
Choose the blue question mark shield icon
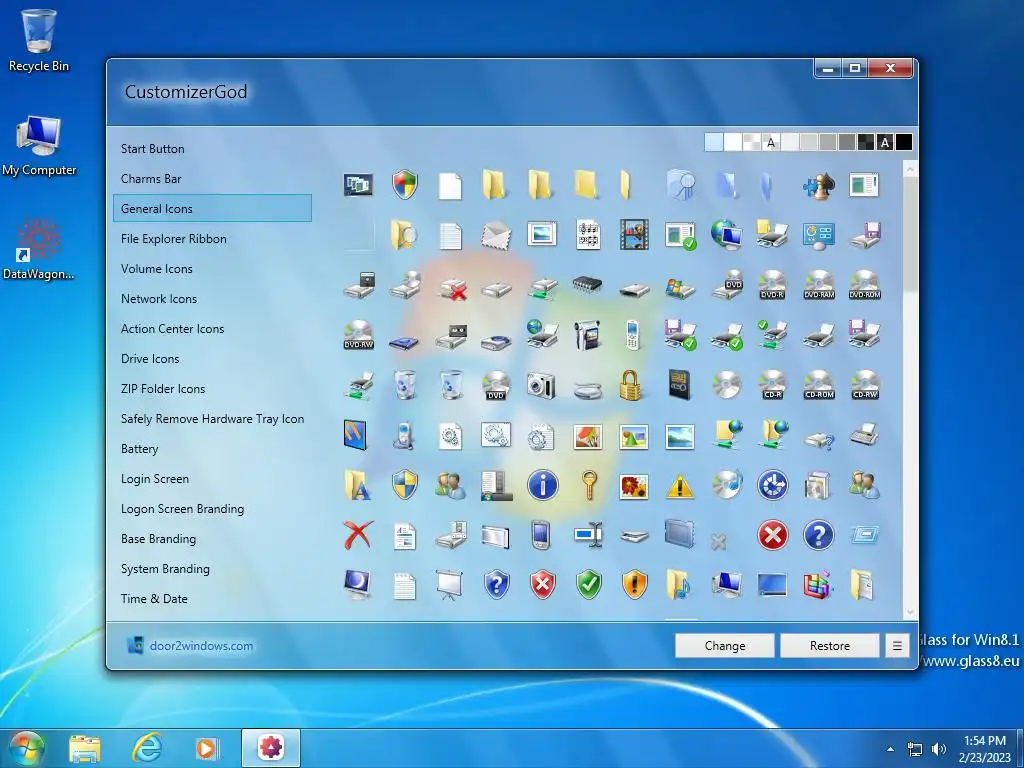[496, 584]
